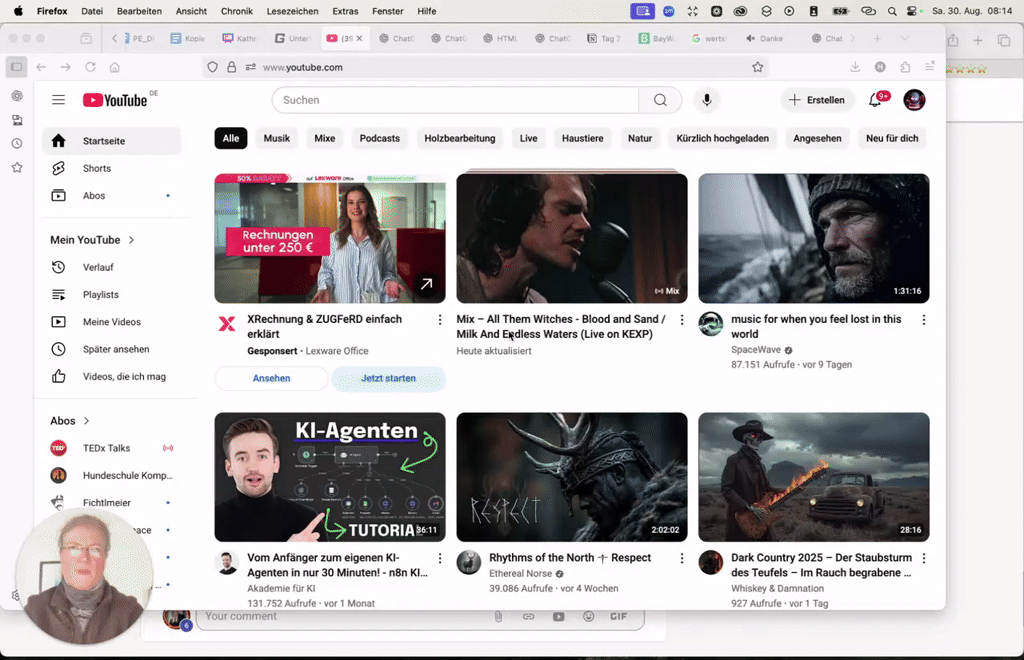Attach a file via the paperclip icon

[x=499, y=617]
